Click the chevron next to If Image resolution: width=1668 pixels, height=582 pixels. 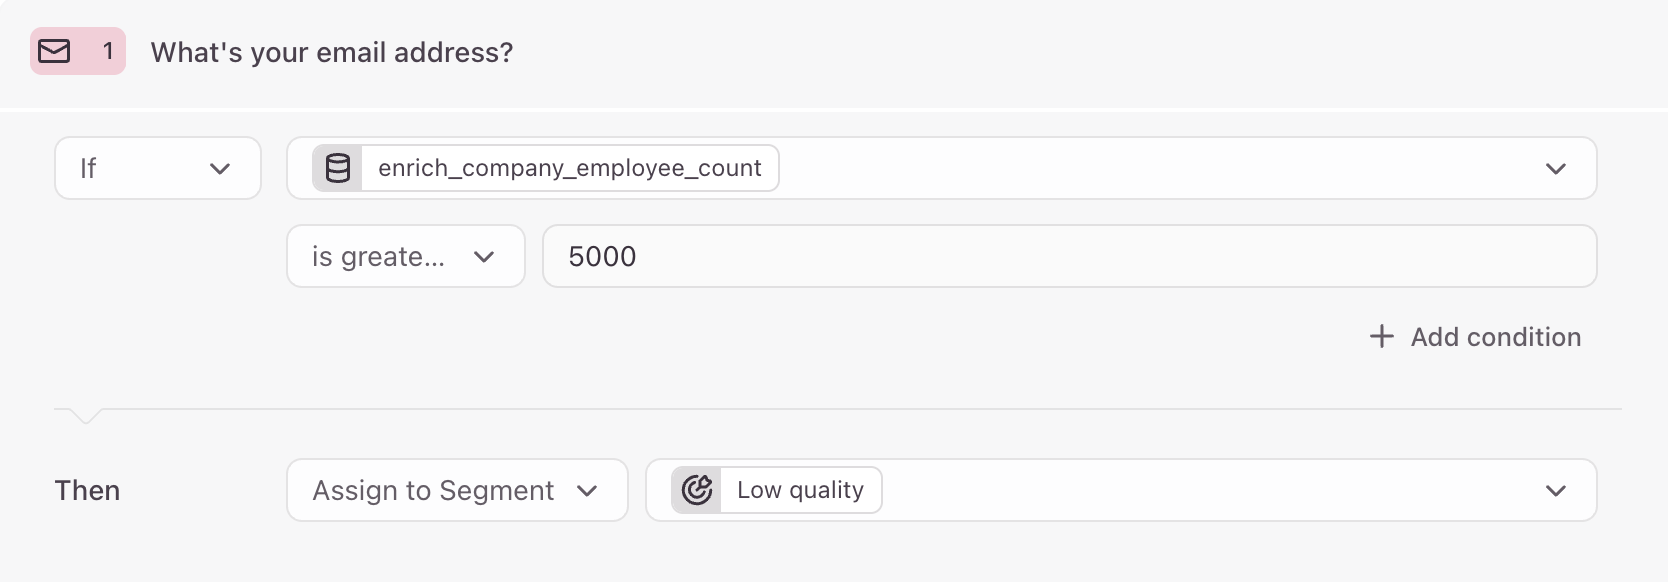[220, 169]
